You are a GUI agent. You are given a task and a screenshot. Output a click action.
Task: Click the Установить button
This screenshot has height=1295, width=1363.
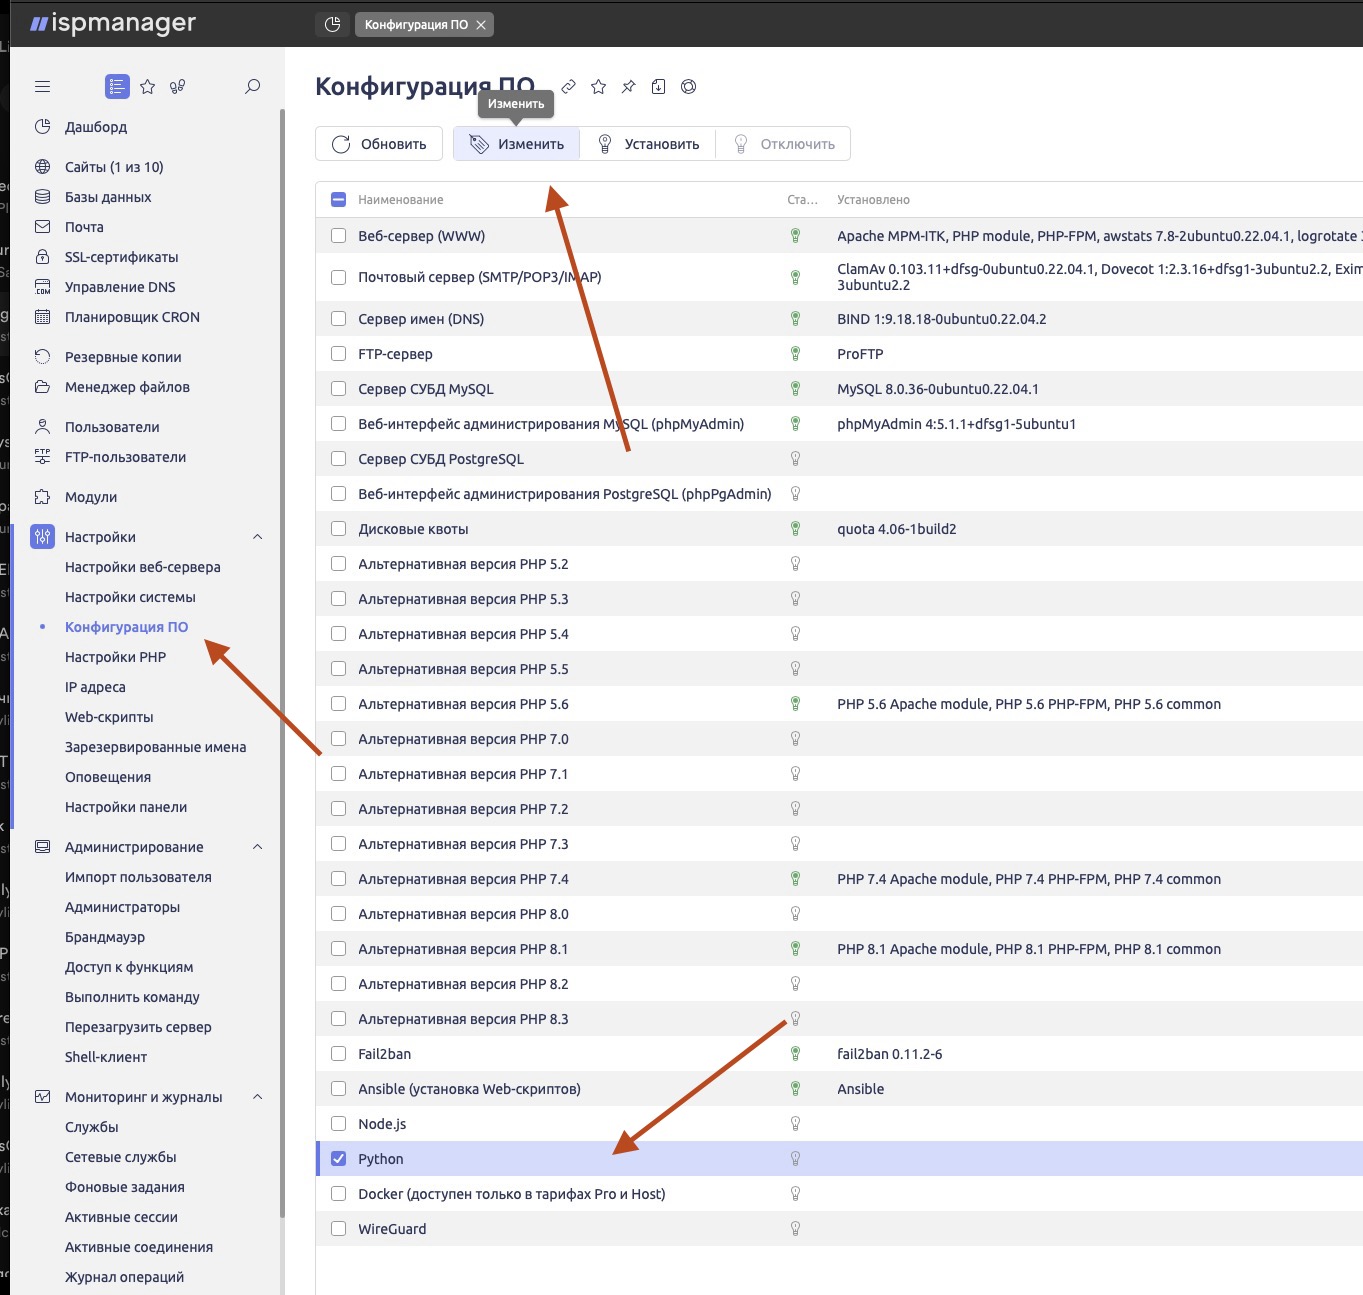click(648, 144)
